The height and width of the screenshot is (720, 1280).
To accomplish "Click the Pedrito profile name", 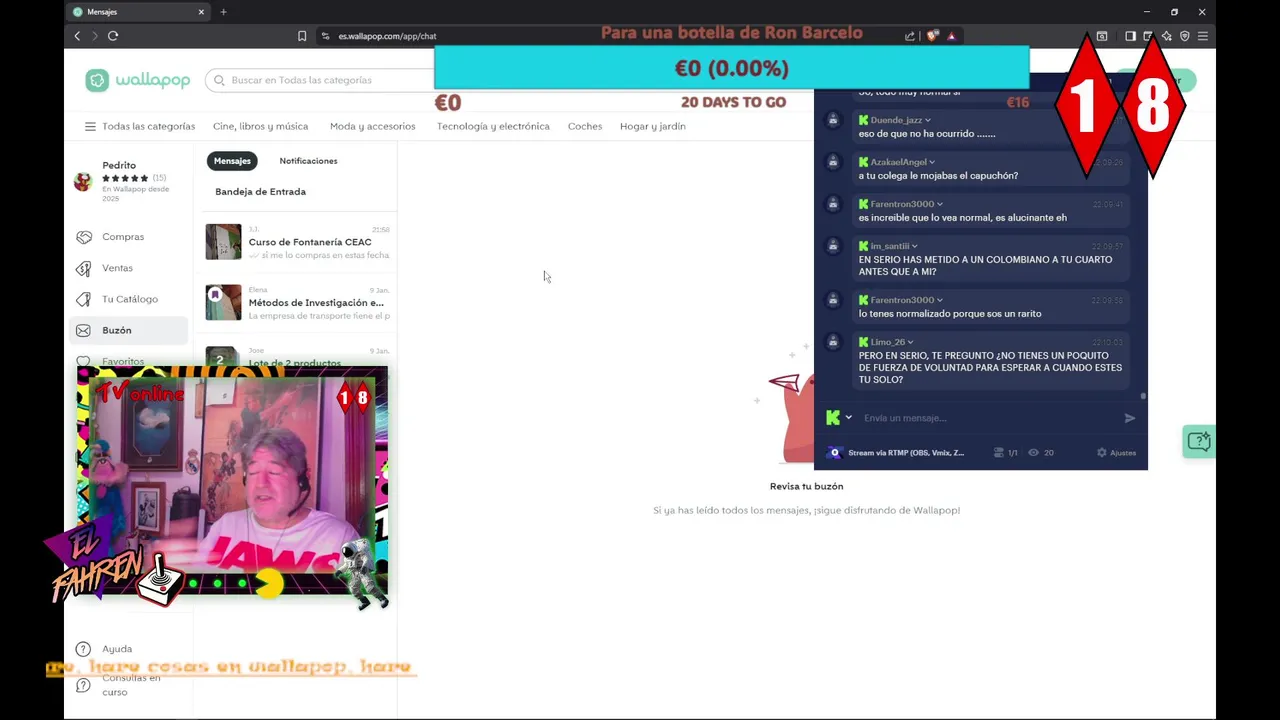I will 119,165.
